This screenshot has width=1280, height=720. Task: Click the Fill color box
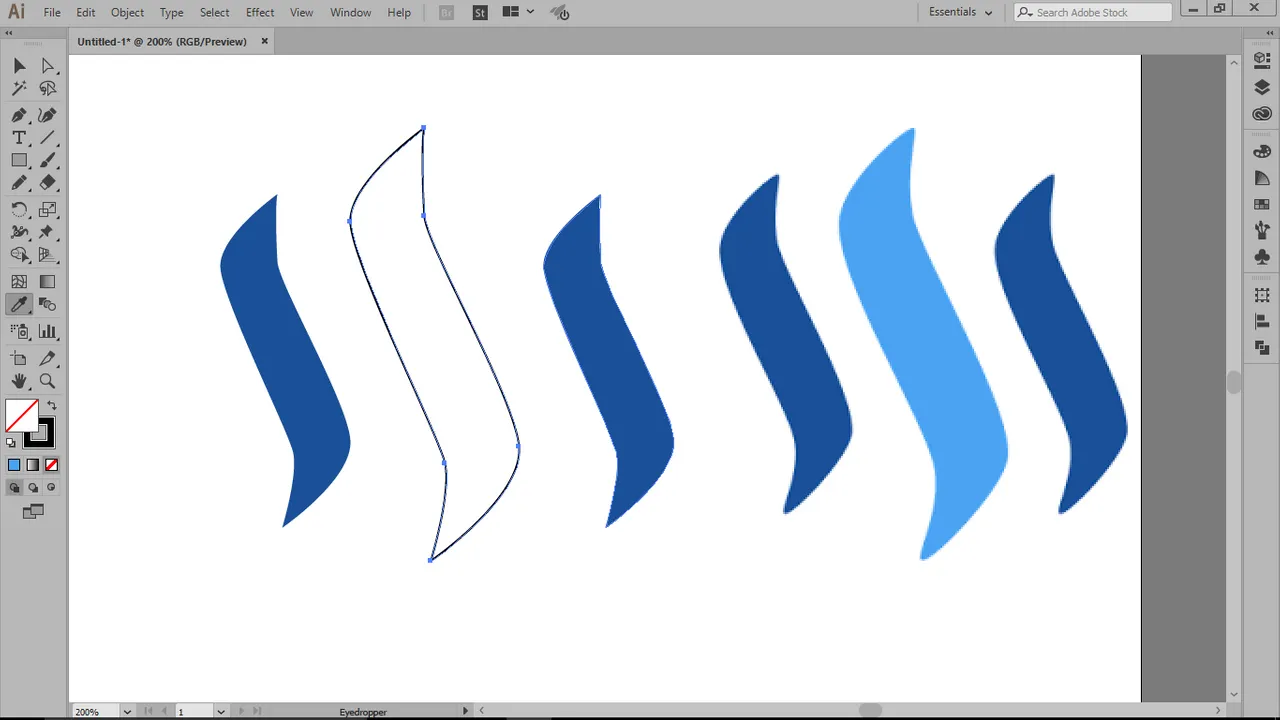pyautogui.click(x=21, y=415)
